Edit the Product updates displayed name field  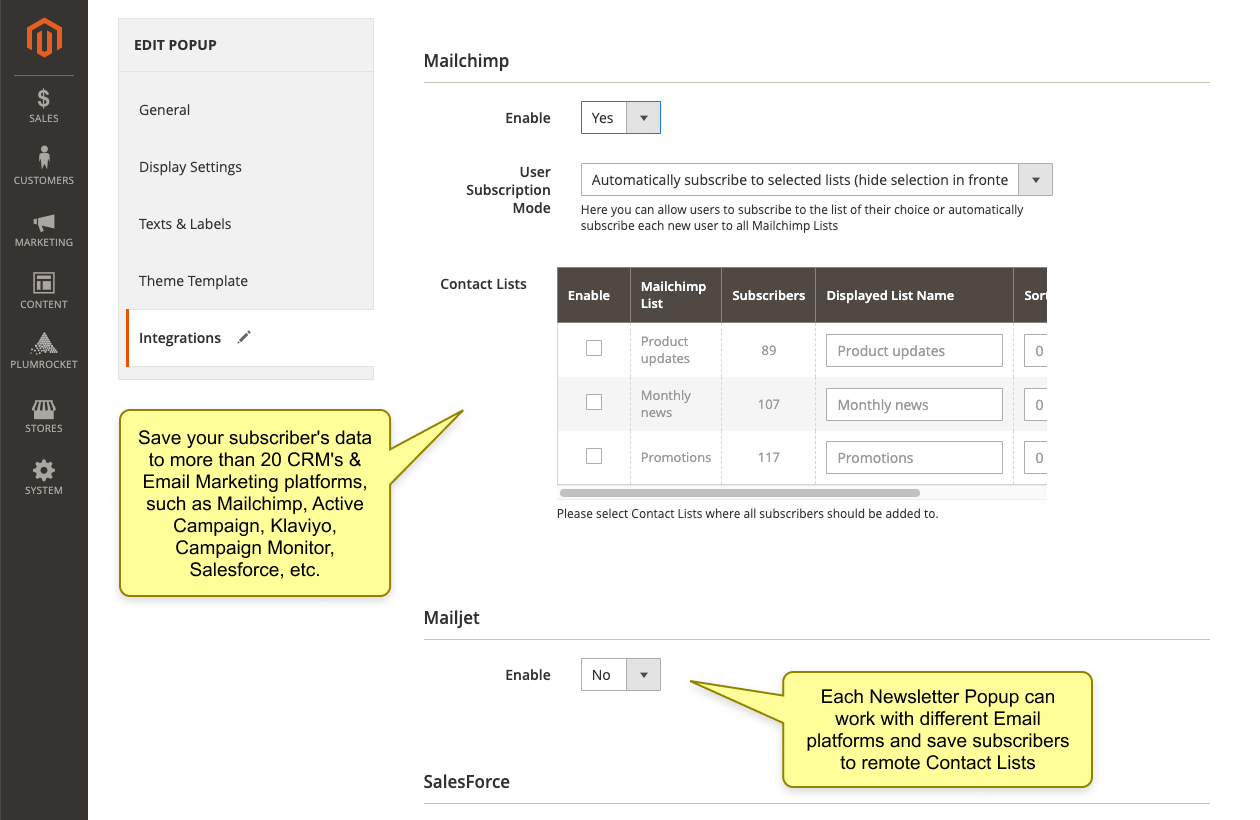(914, 351)
